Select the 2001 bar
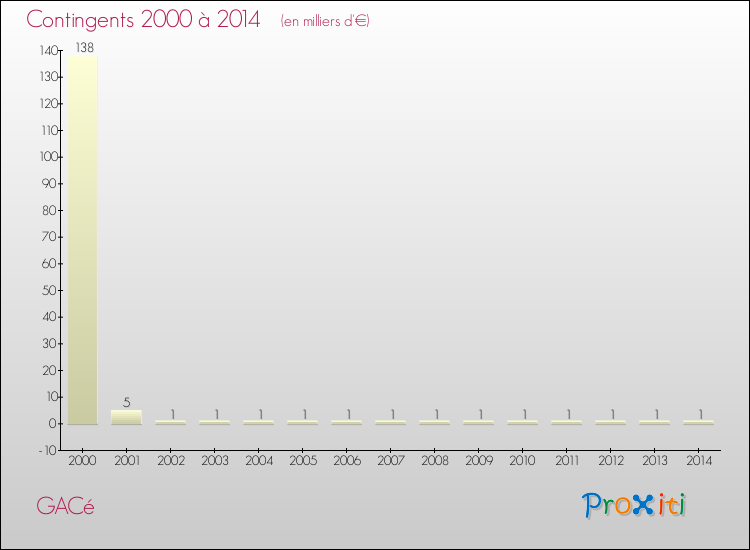 126,417
